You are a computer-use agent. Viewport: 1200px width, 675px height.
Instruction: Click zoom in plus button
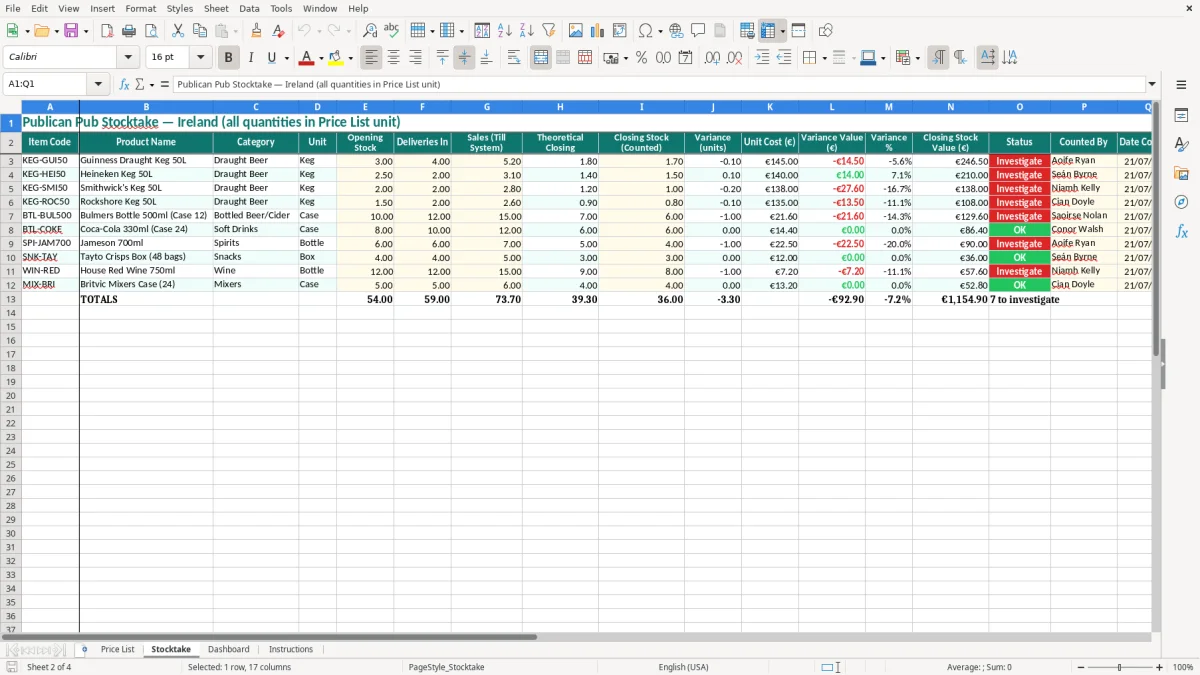click(x=1160, y=667)
